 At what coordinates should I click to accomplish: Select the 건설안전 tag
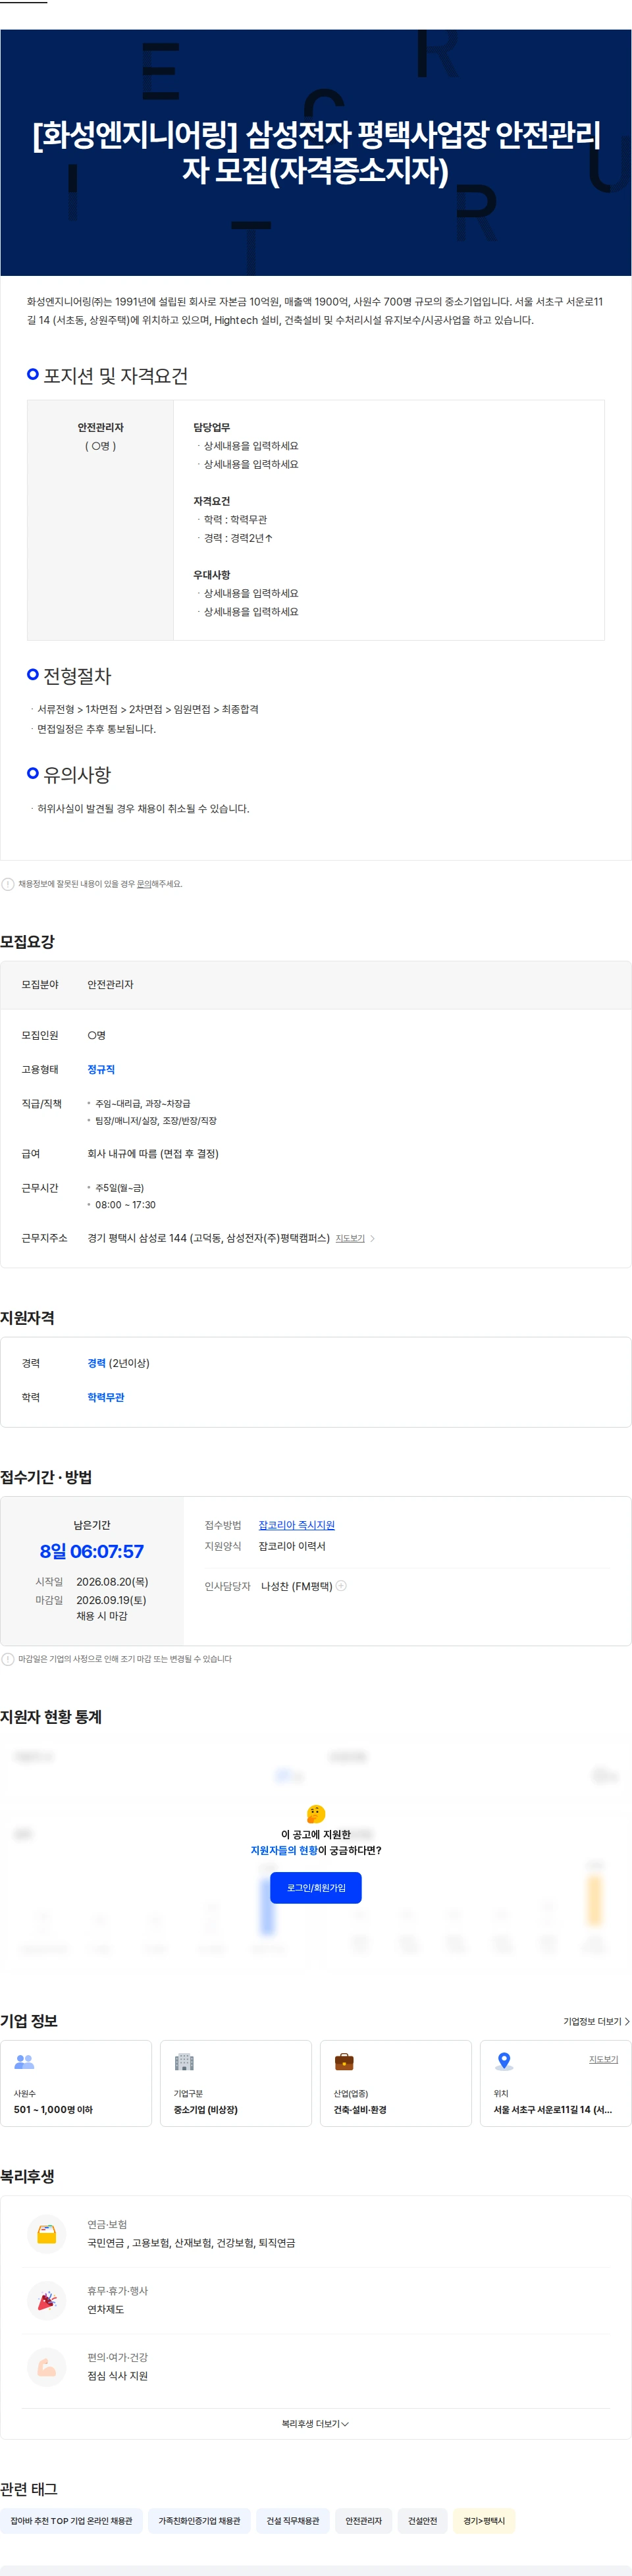tap(422, 2521)
